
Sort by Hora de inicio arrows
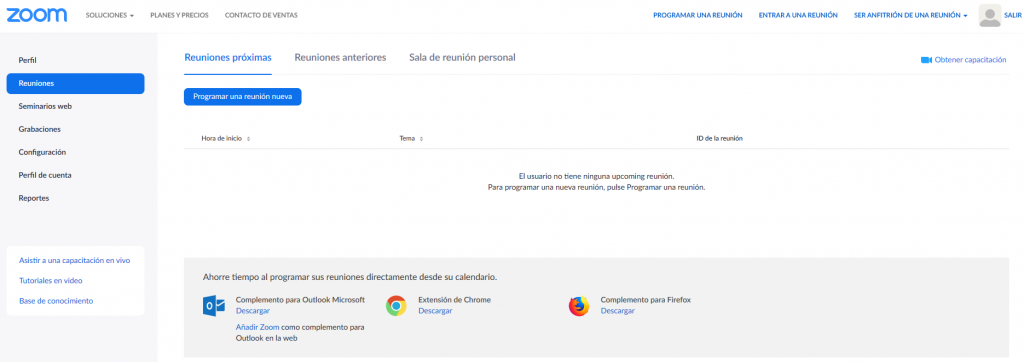pos(248,139)
